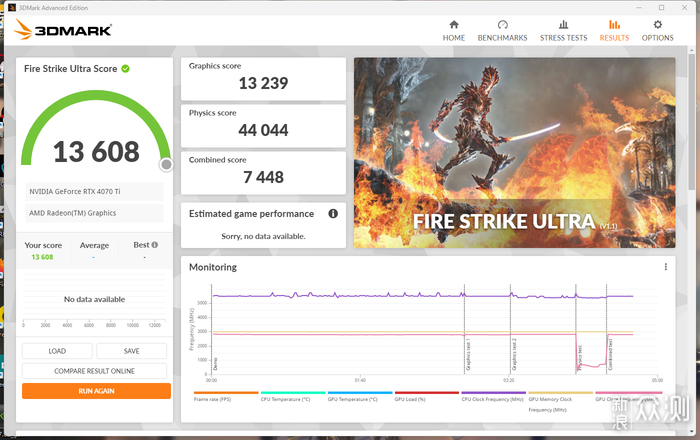Switch to STRESS TESTS tab
The image size is (700, 440).
point(563,31)
